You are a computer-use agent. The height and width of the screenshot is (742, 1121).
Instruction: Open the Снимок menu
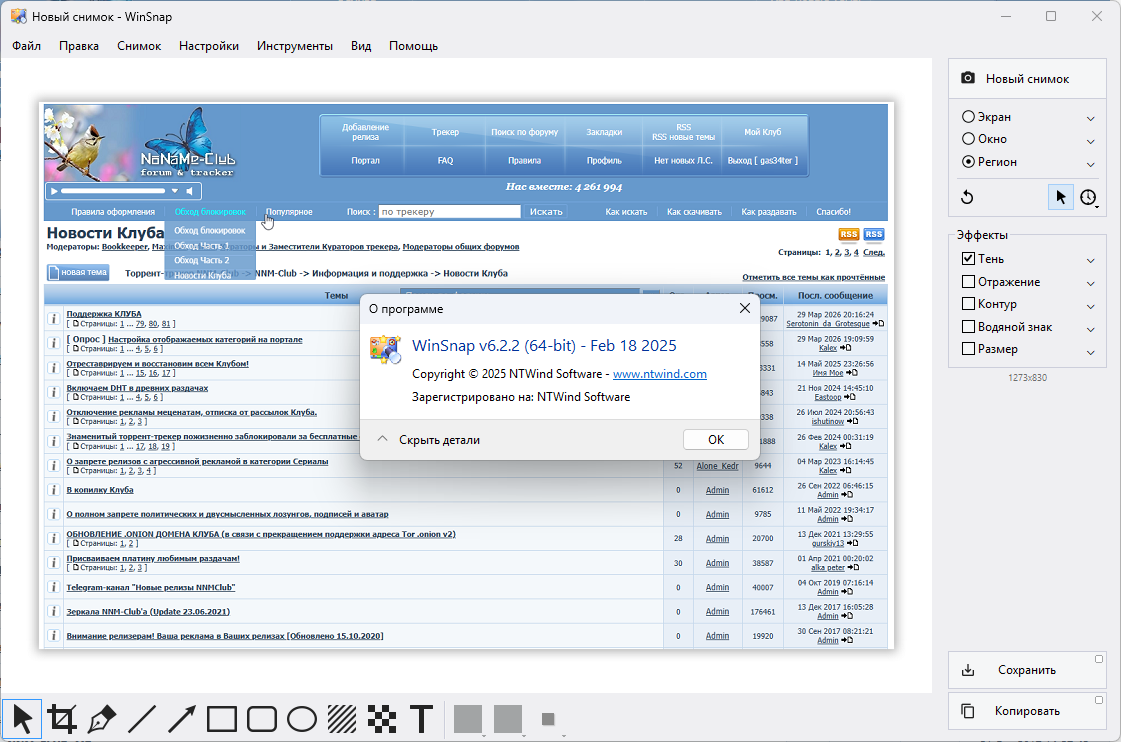point(139,46)
